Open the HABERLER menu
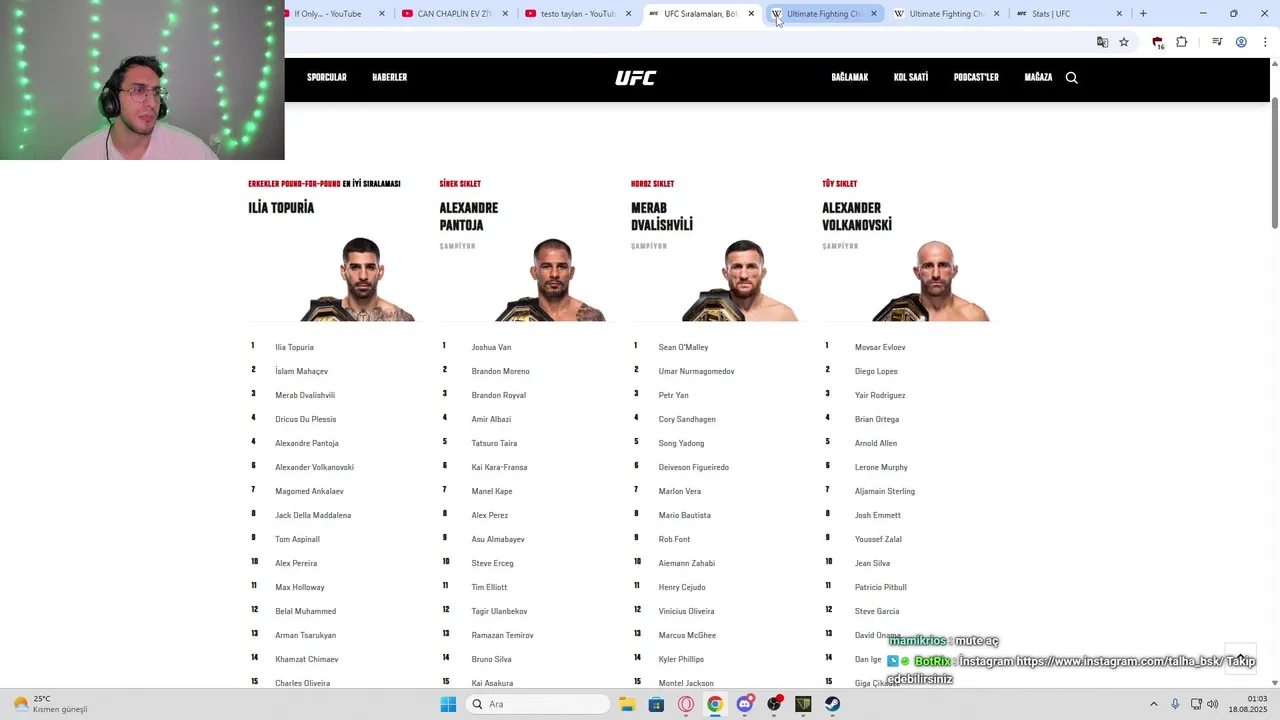The image size is (1280, 720). (x=390, y=78)
